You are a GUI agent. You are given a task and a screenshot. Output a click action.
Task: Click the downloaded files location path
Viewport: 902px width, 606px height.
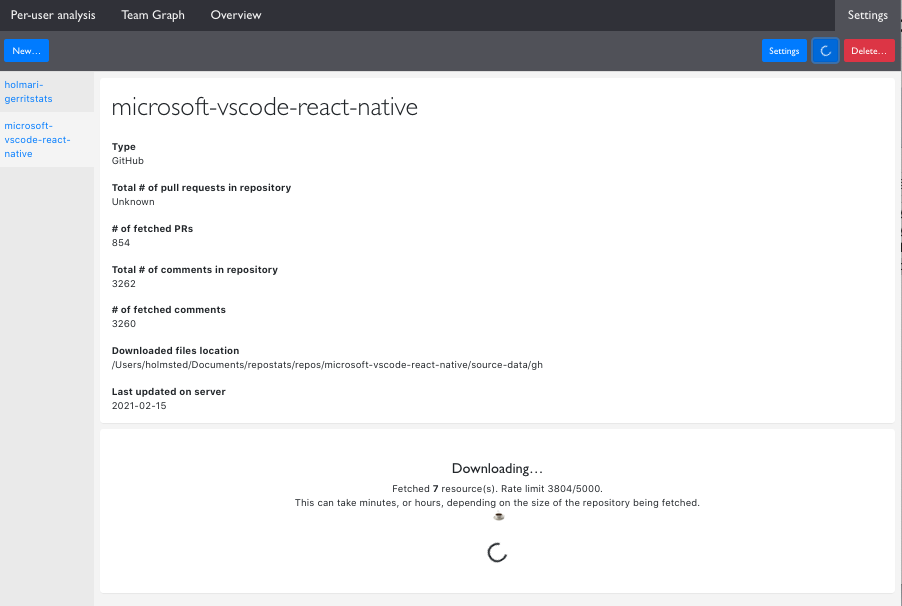[x=327, y=364]
